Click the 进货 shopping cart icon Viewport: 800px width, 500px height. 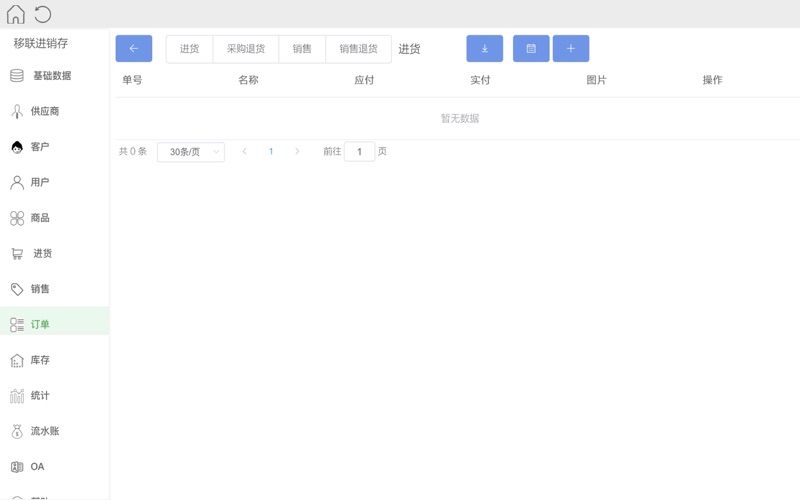pyautogui.click(x=17, y=254)
